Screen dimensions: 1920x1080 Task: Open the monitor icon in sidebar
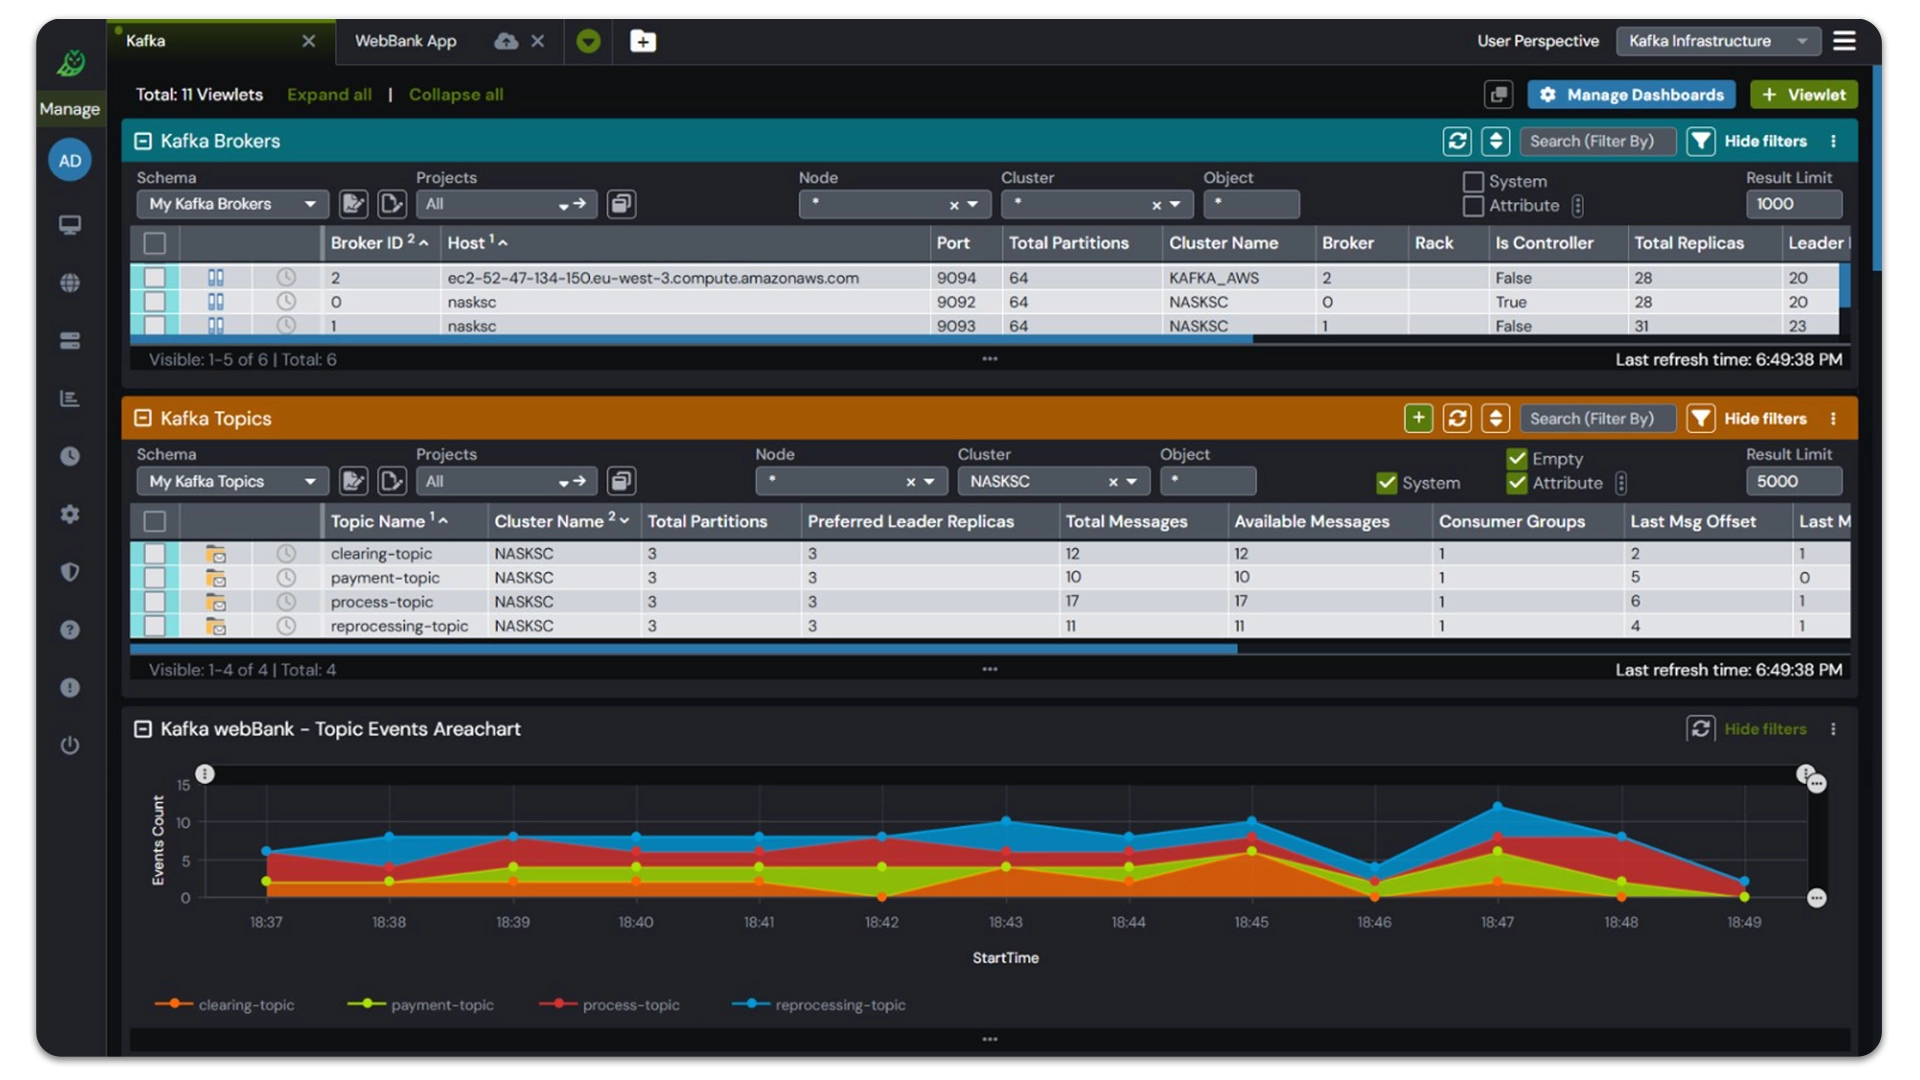70,225
